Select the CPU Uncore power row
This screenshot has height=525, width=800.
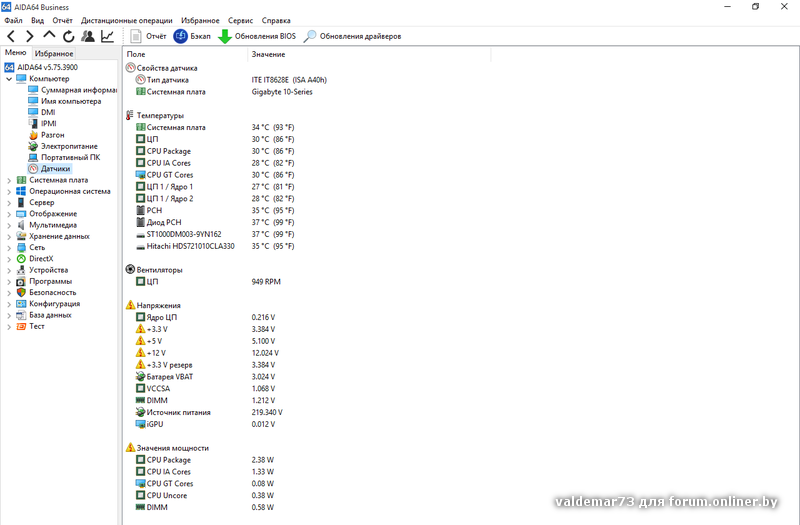click(x=205, y=495)
